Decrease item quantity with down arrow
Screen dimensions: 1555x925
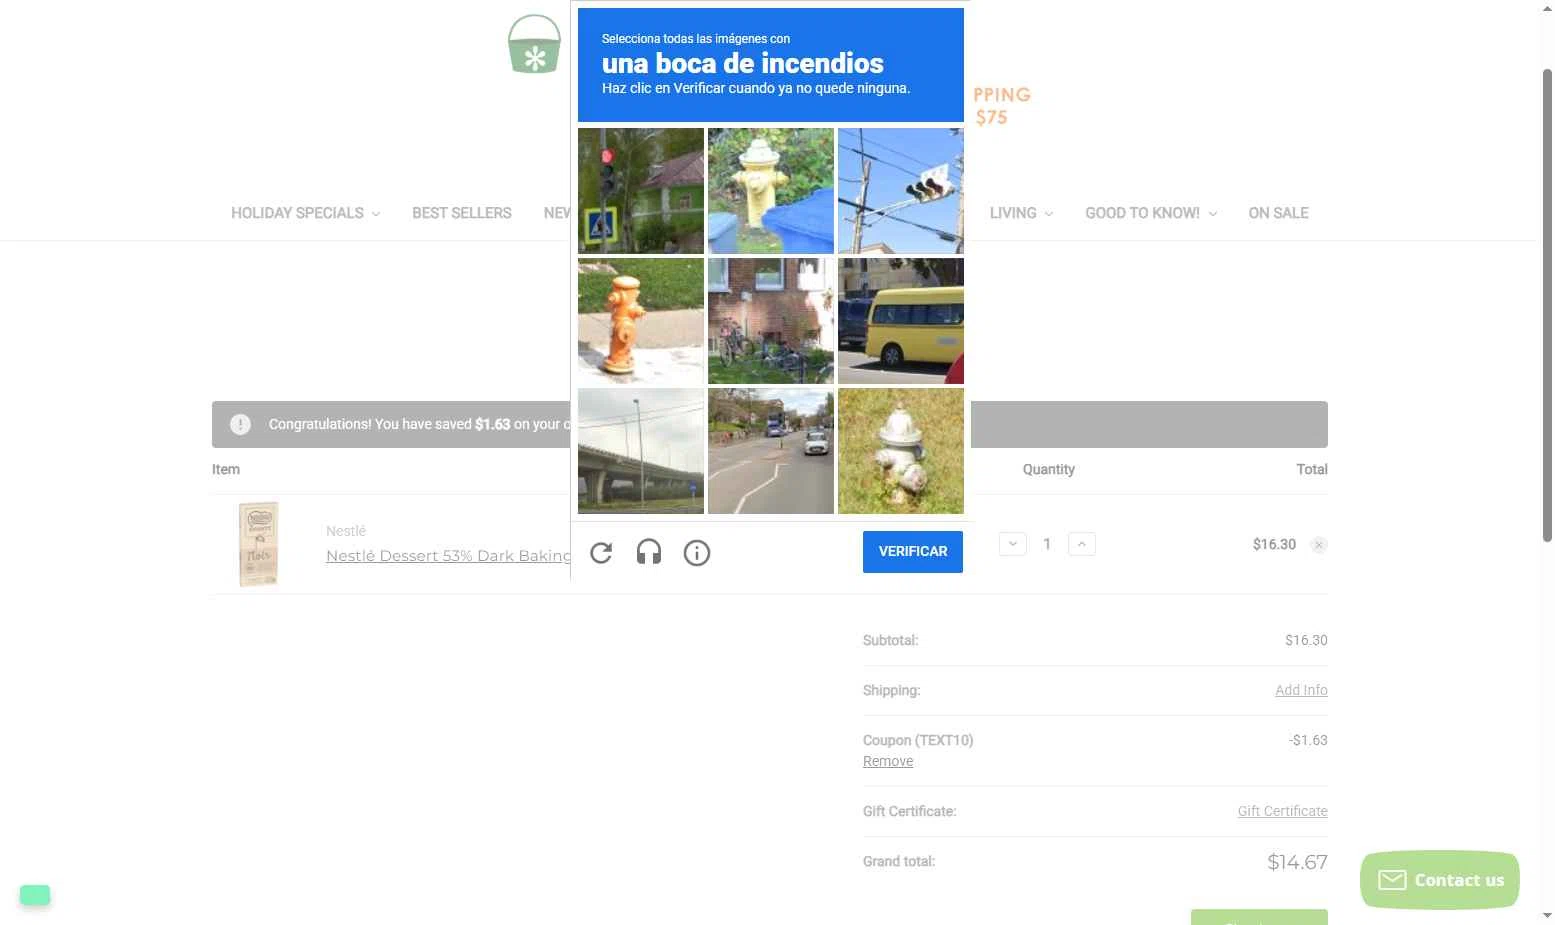click(1013, 544)
